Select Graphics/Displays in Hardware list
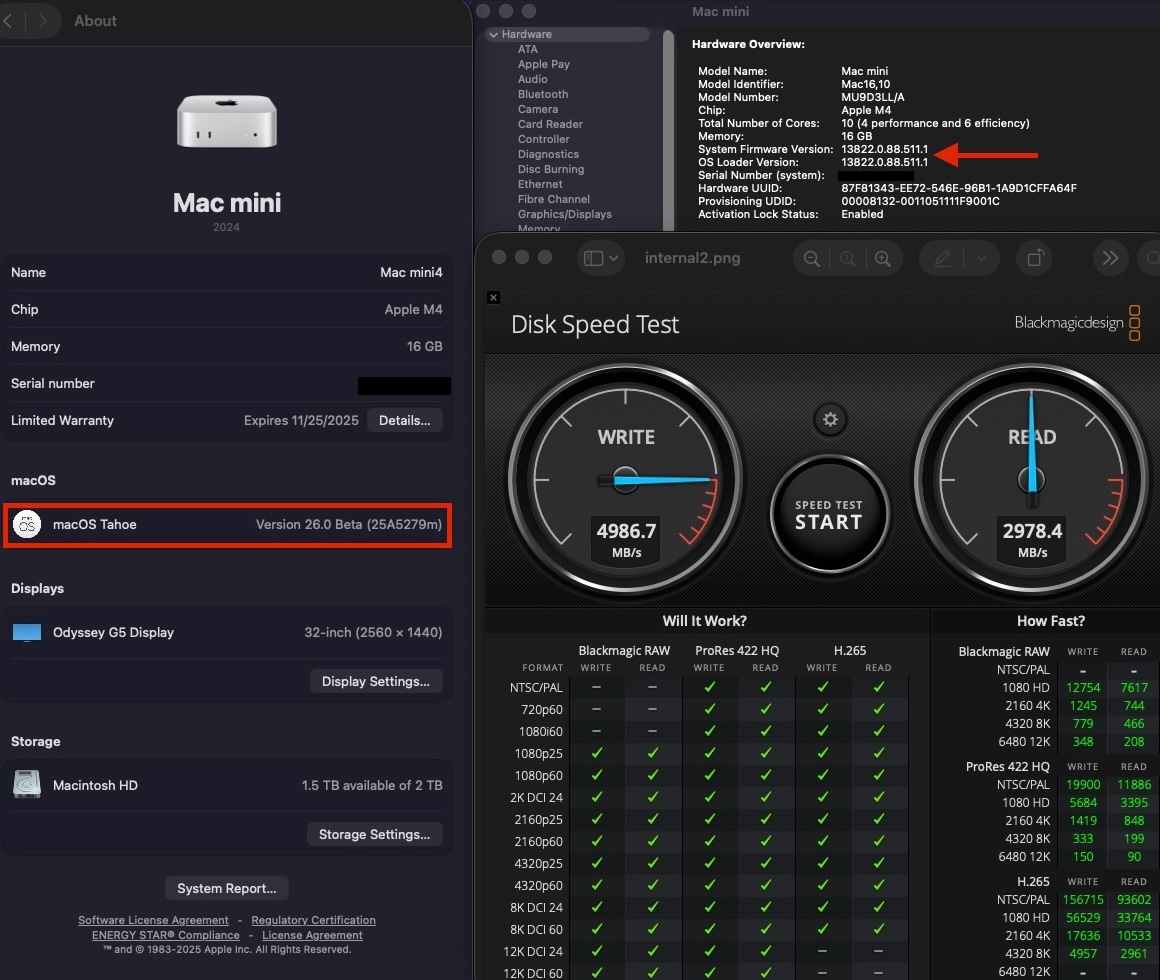The image size is (1160, 980). (565, 214)
